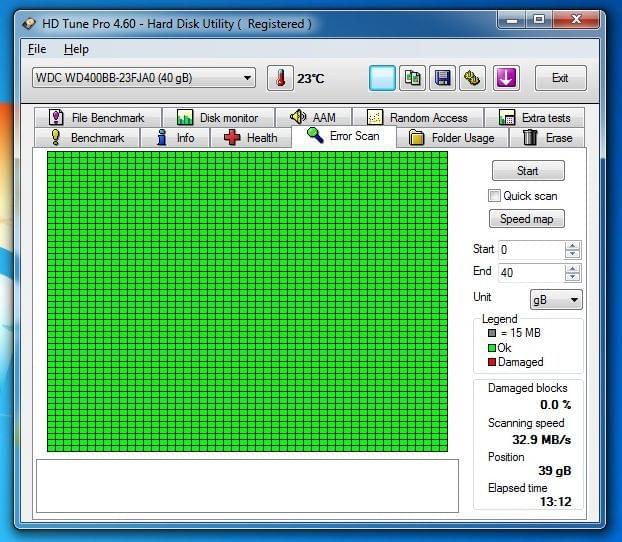Click the thermometer temperature icon
This screenshot has height=542, width=622.
point(280,78)
